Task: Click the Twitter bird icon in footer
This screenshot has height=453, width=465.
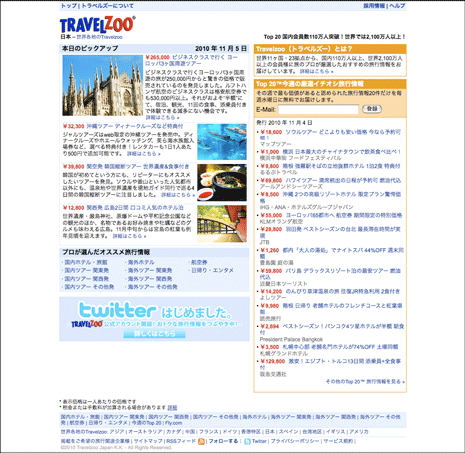Action: click(247, 441)
